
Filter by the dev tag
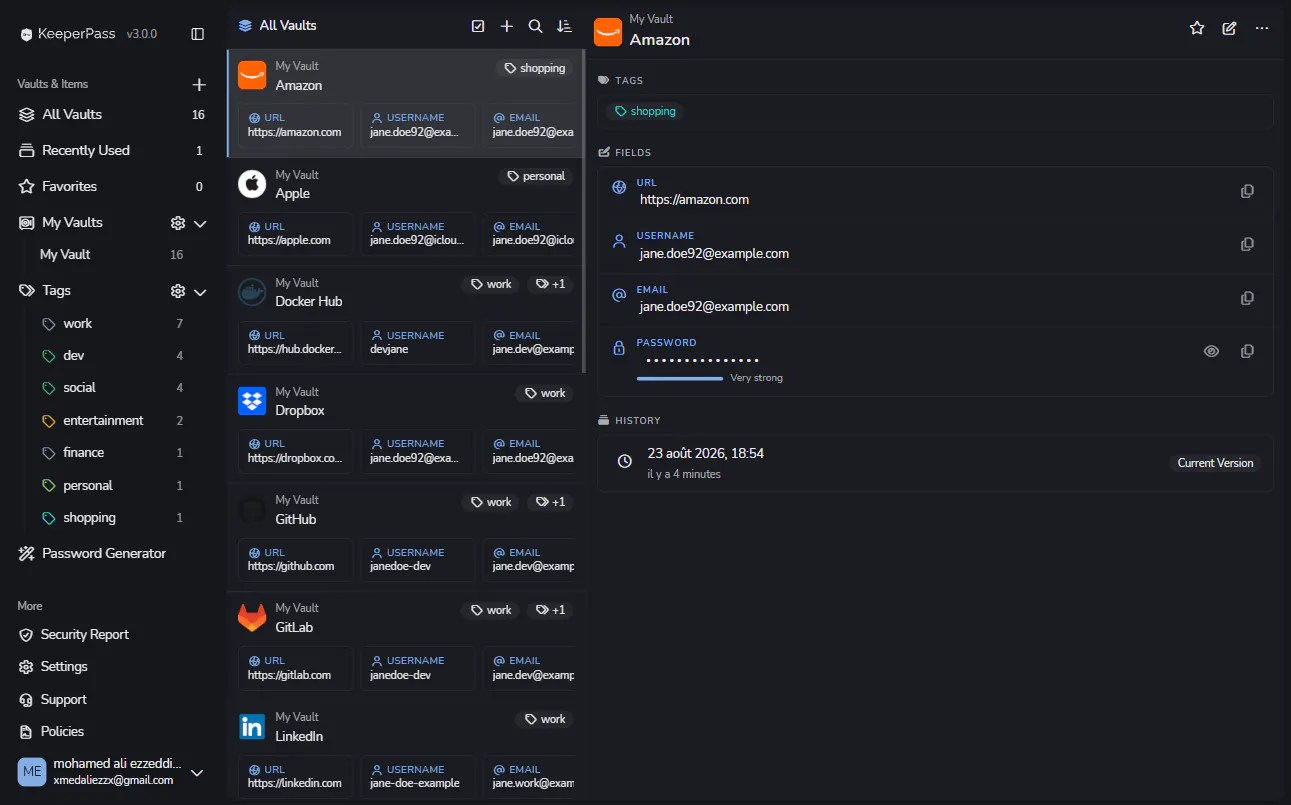coord(113,356)
